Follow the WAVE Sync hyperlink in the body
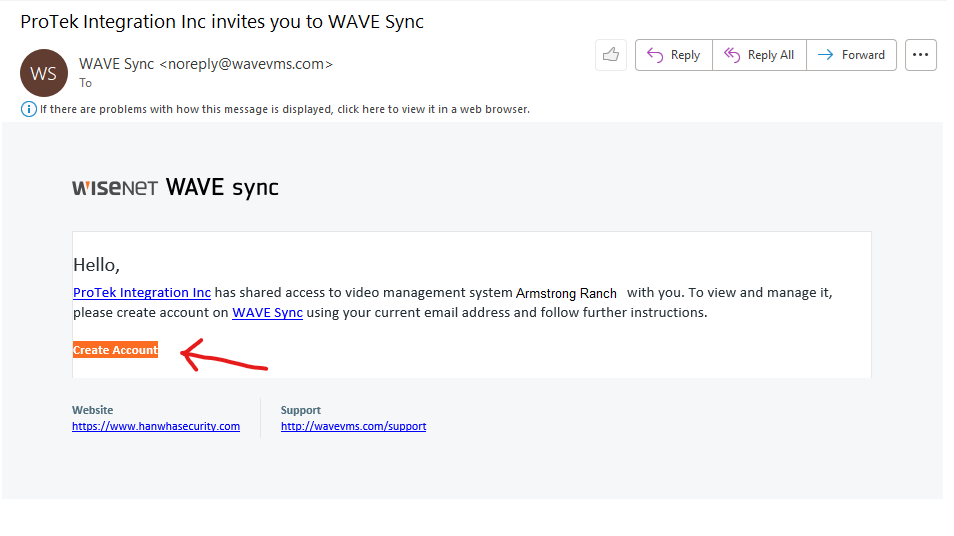The width and height of the screenshot is (954, 536). (x=267, y=313)
